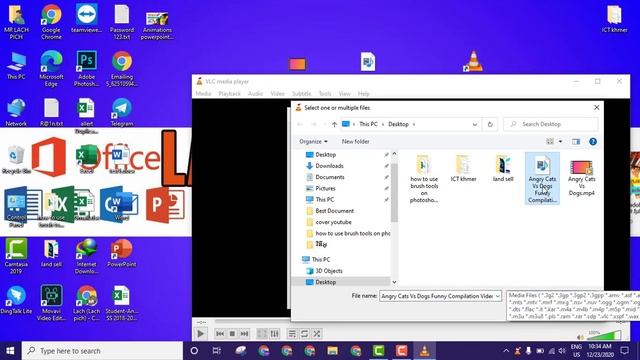Change the view layout icon
640x360 pixels.
click(x=550, y=142)
